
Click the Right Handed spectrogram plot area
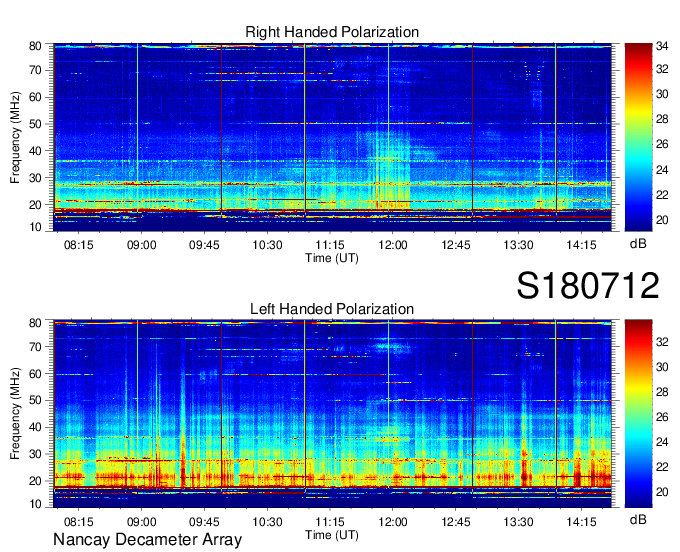332,137
